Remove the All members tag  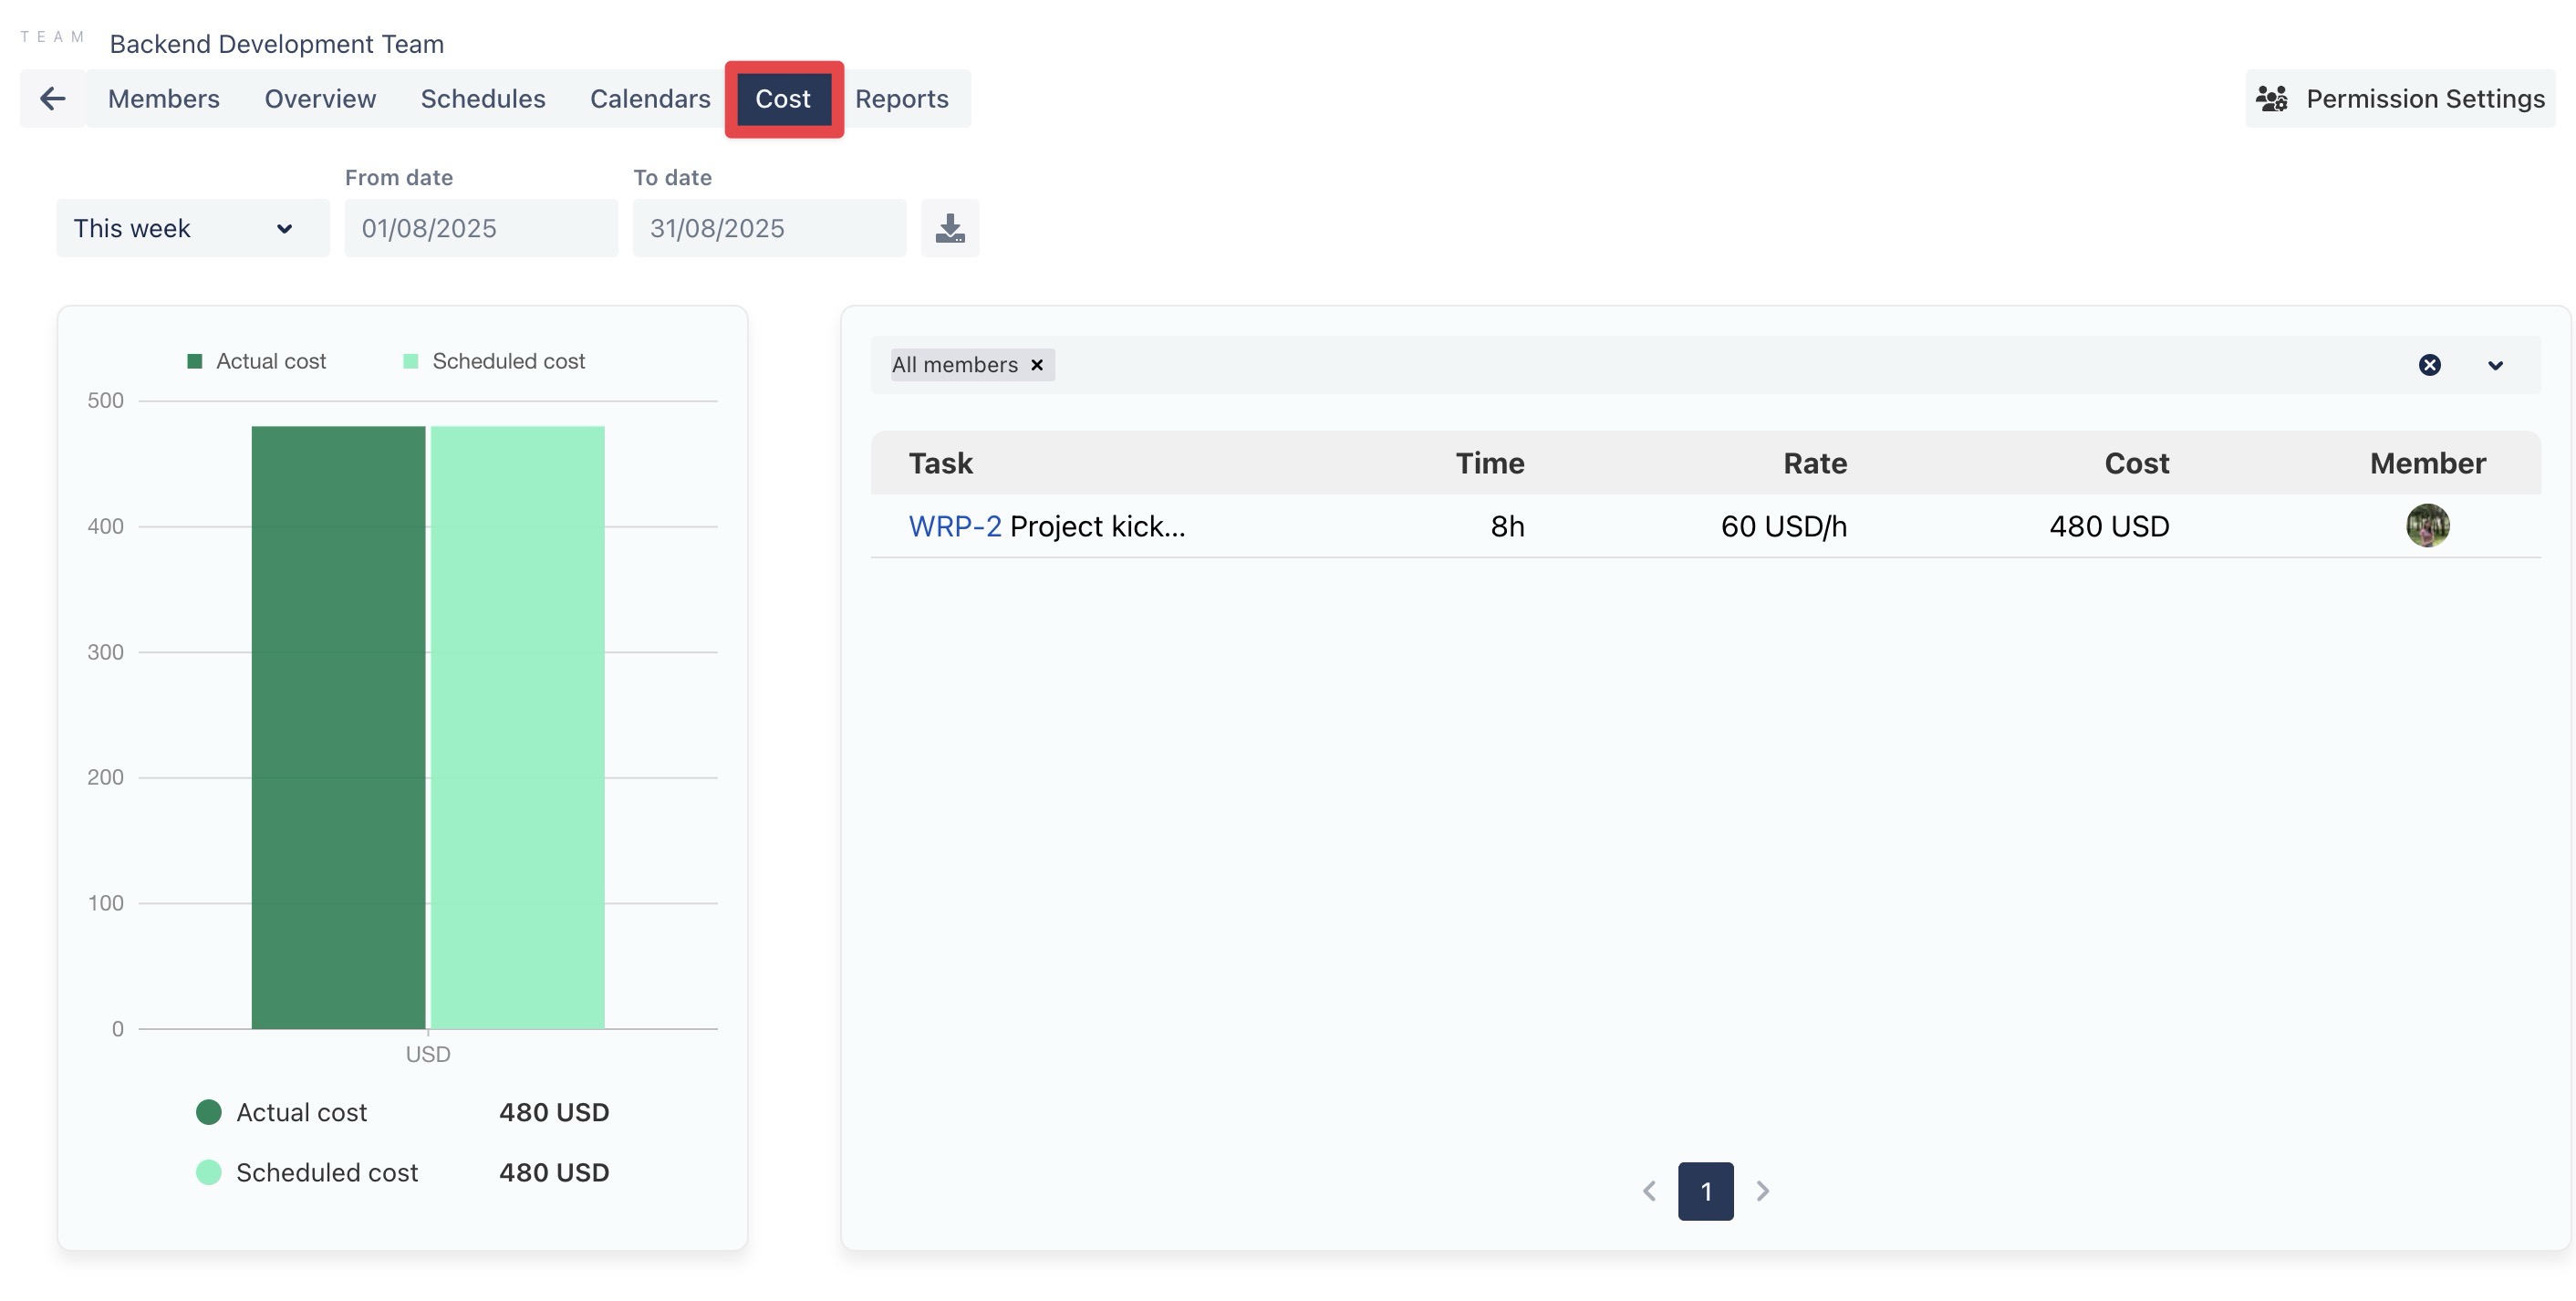click(1037, 365)
